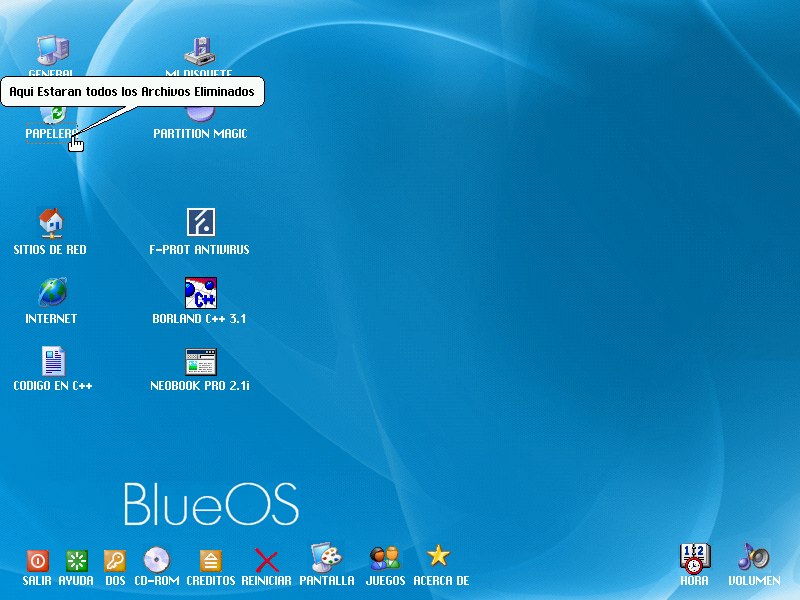Click the 'F-PROT ANTIVIRUS' label

(199, 249)
